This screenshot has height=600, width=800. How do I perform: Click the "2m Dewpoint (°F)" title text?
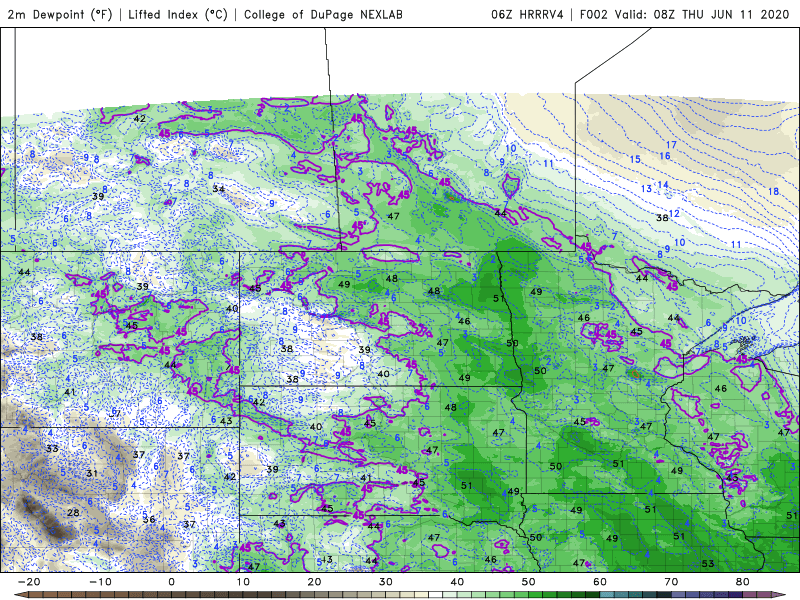(60, 14)
